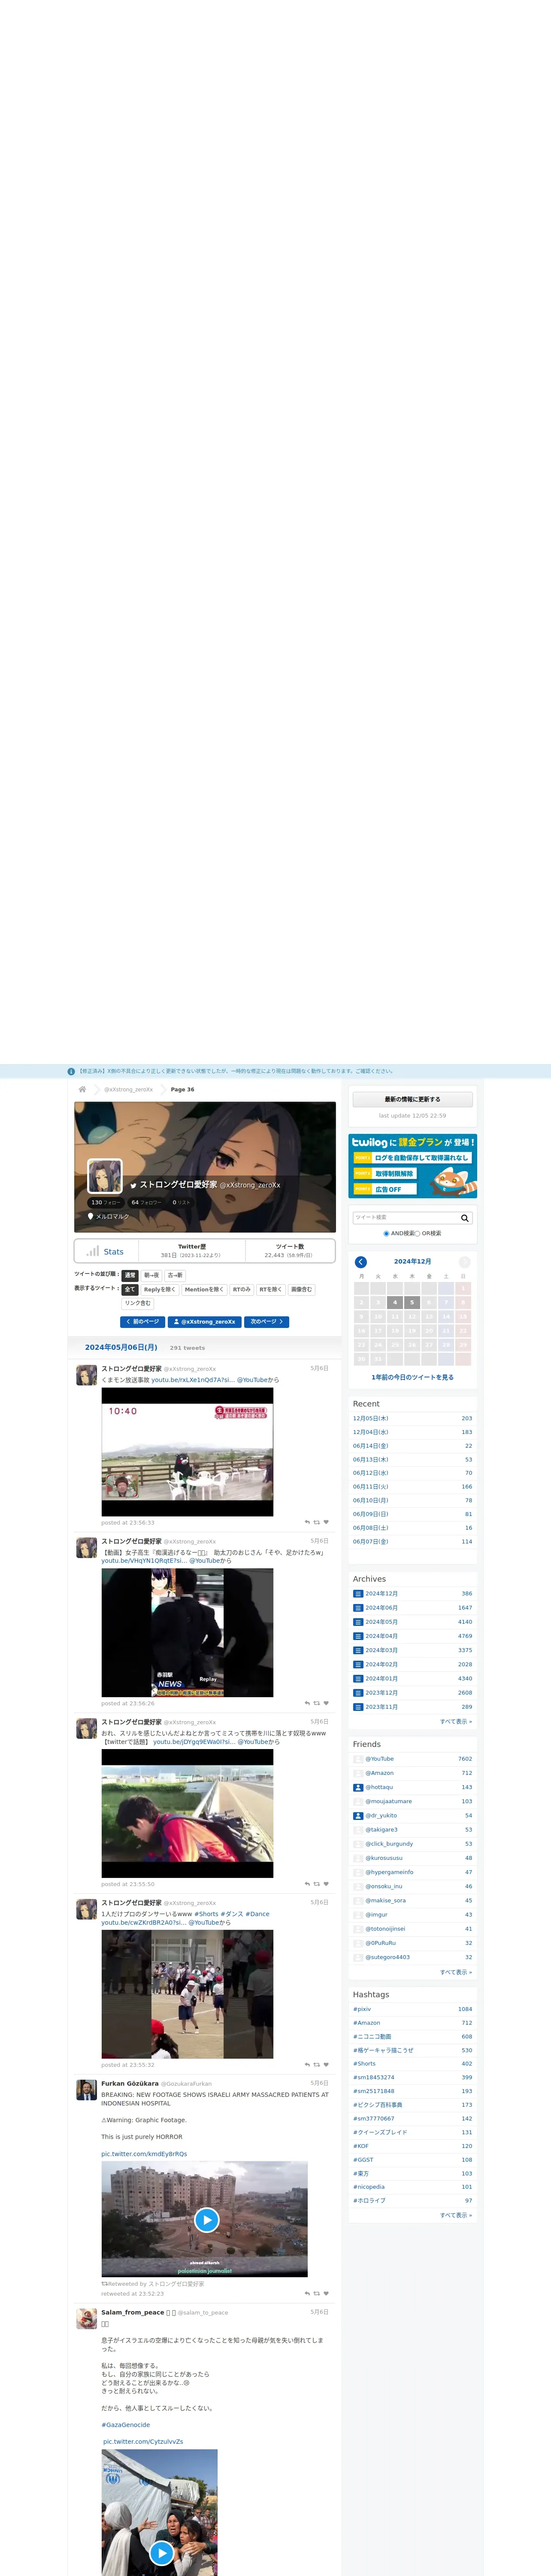Viewport: 551px width, 2576px height.
Task: Play the Salam_from_peace video
Action: coord(162,2553)
